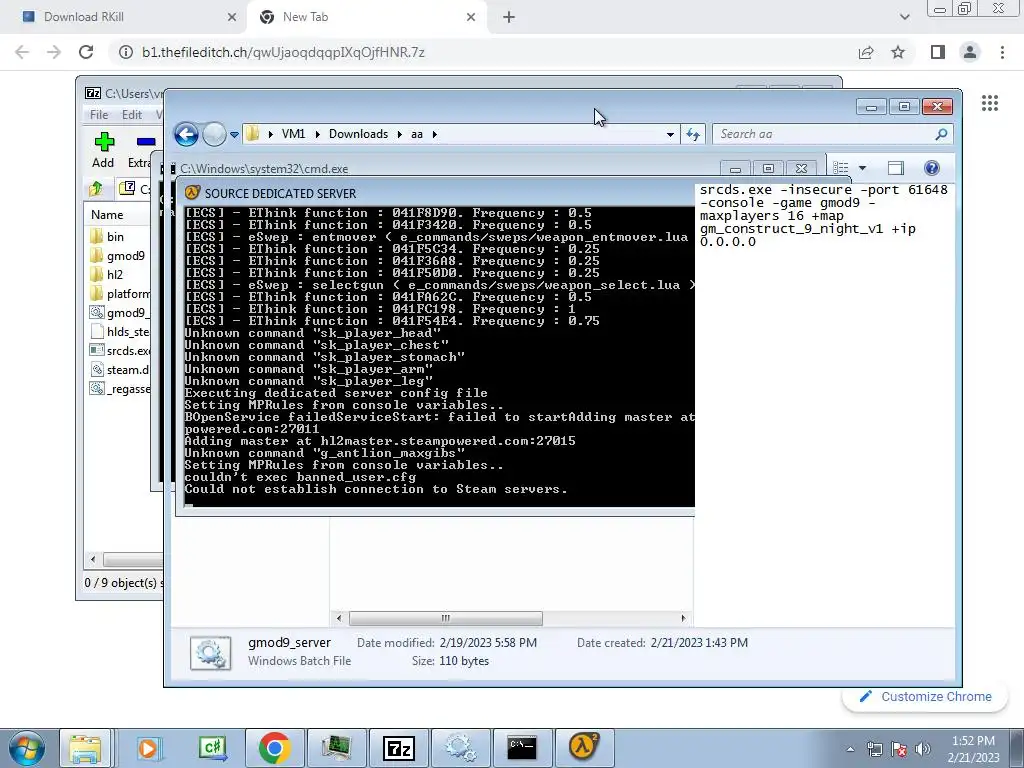
Task: Expand the arrow after aa breadcrumb
Action: tap(434, 134)
